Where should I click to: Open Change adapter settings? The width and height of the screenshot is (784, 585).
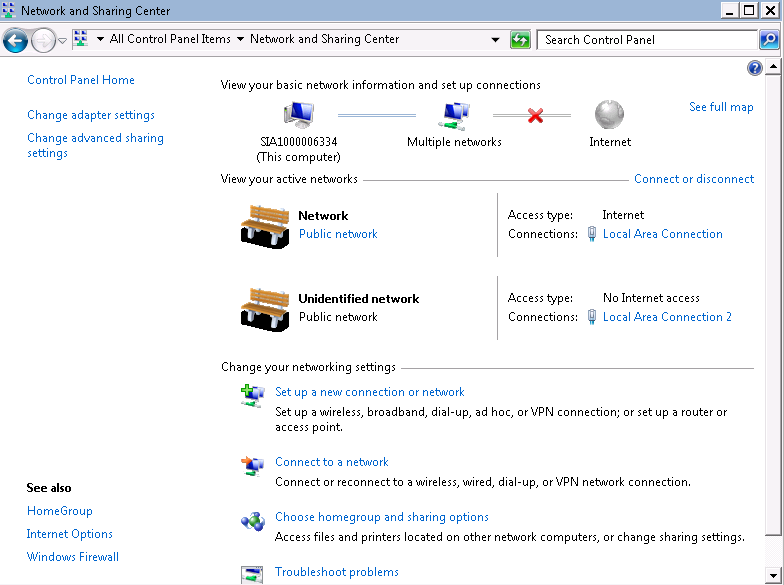pyautogui.click(x=91, y=115)
